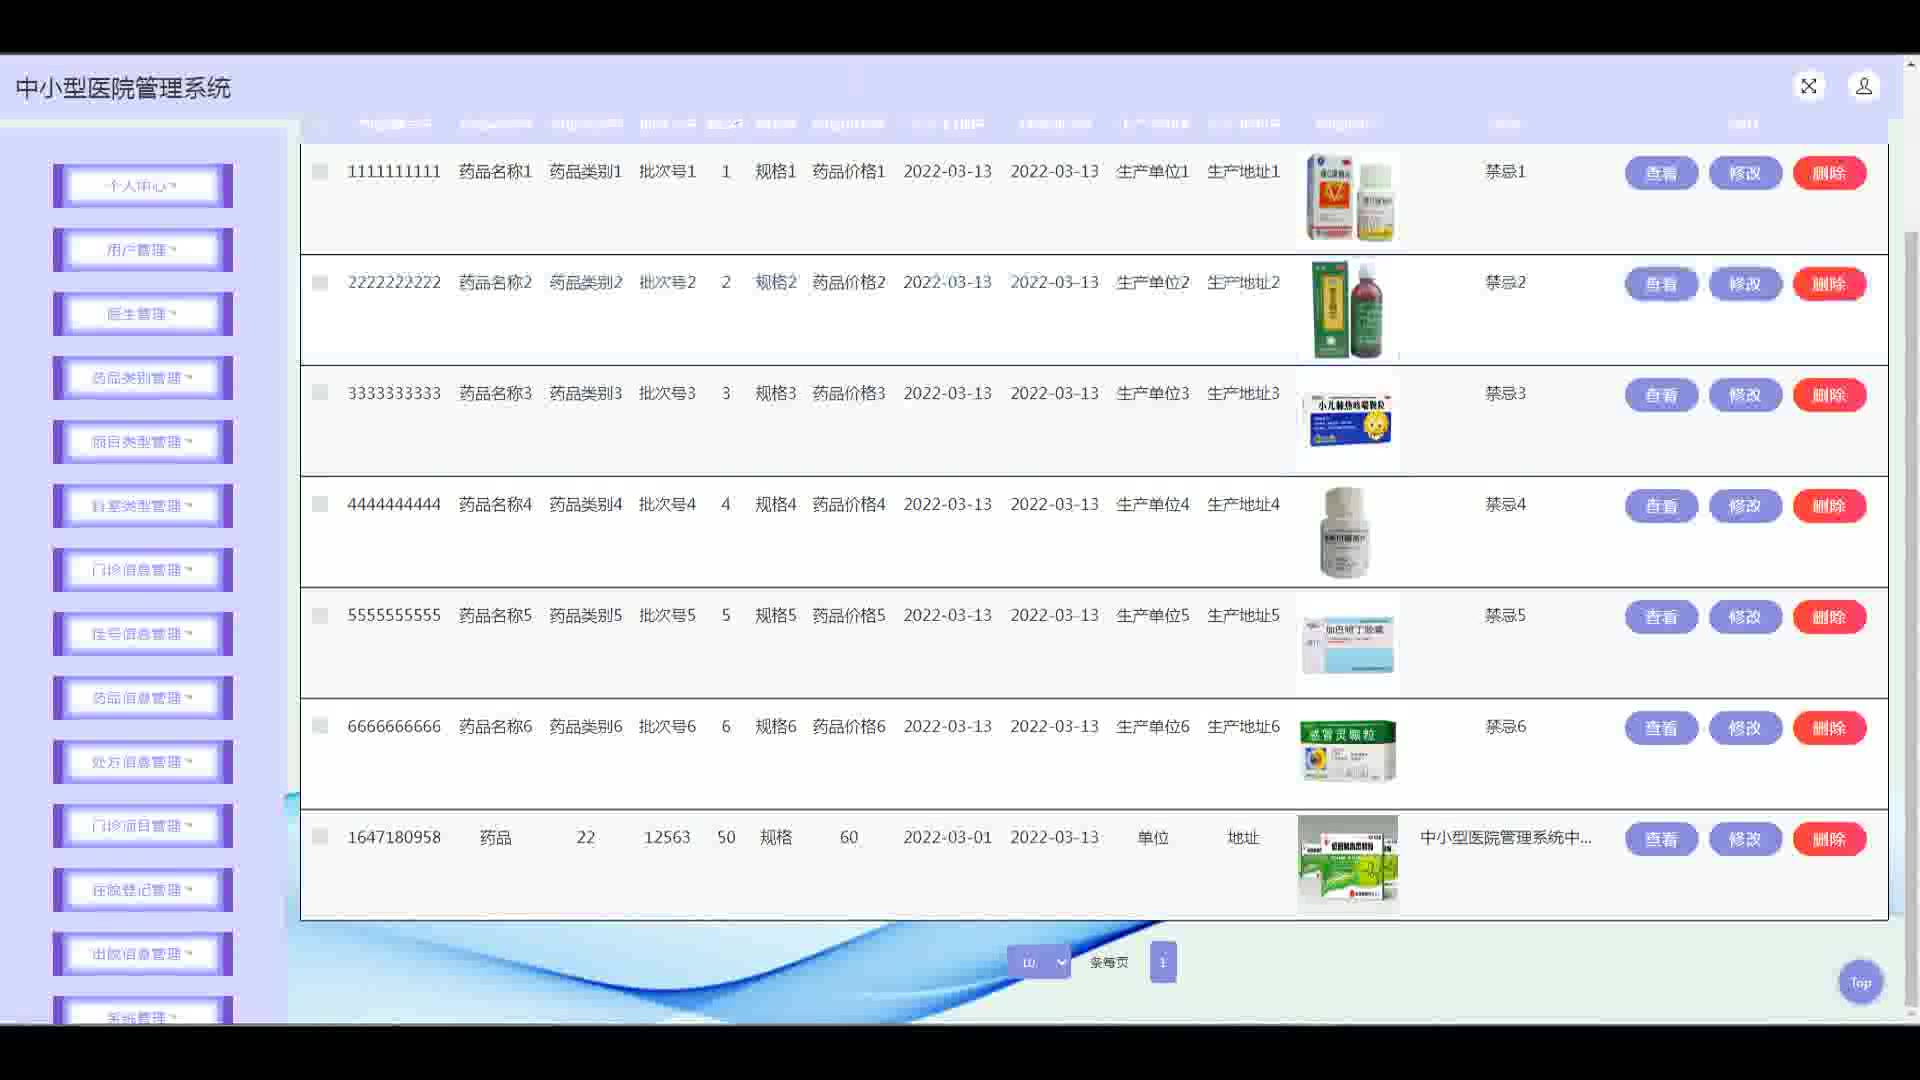Open medicine image thumbnail for row 1111111111
This screenshot has height=1080, width=1920.
(x=1347, y=198)
